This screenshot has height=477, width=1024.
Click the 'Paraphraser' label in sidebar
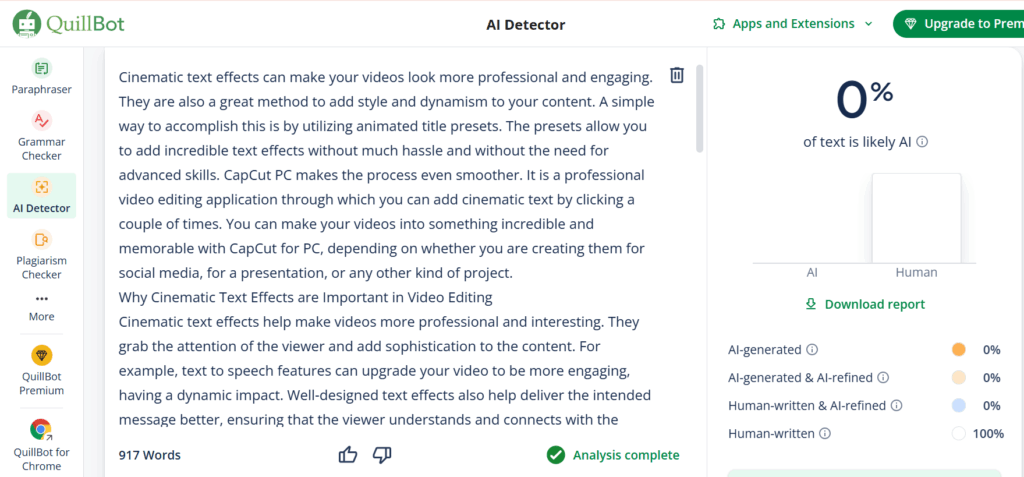coord(41,90)
